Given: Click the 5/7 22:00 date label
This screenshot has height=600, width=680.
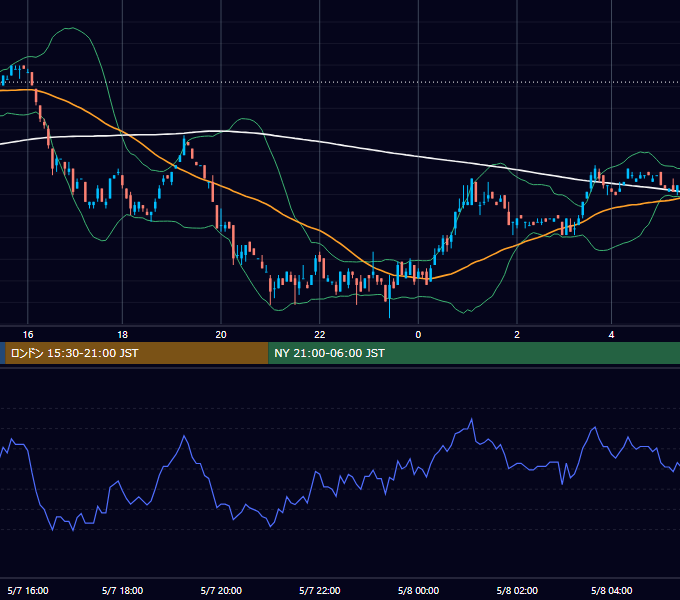Looking at the screenshot, I should pos(320,590).
